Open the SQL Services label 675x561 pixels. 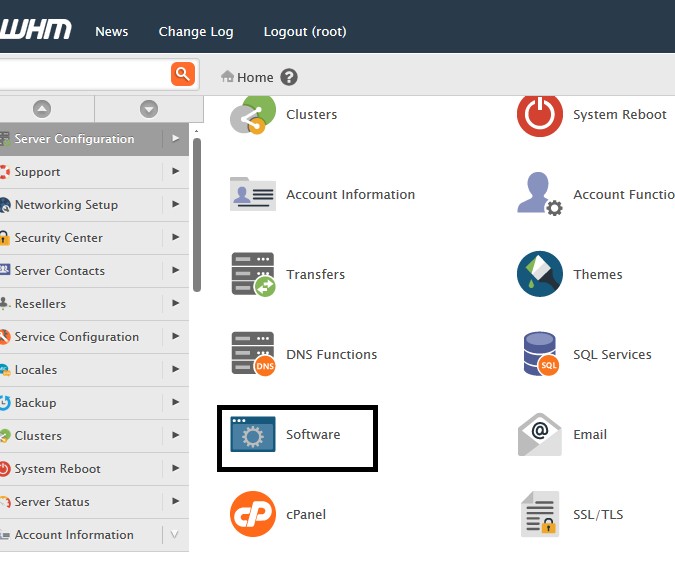point(612,354)
